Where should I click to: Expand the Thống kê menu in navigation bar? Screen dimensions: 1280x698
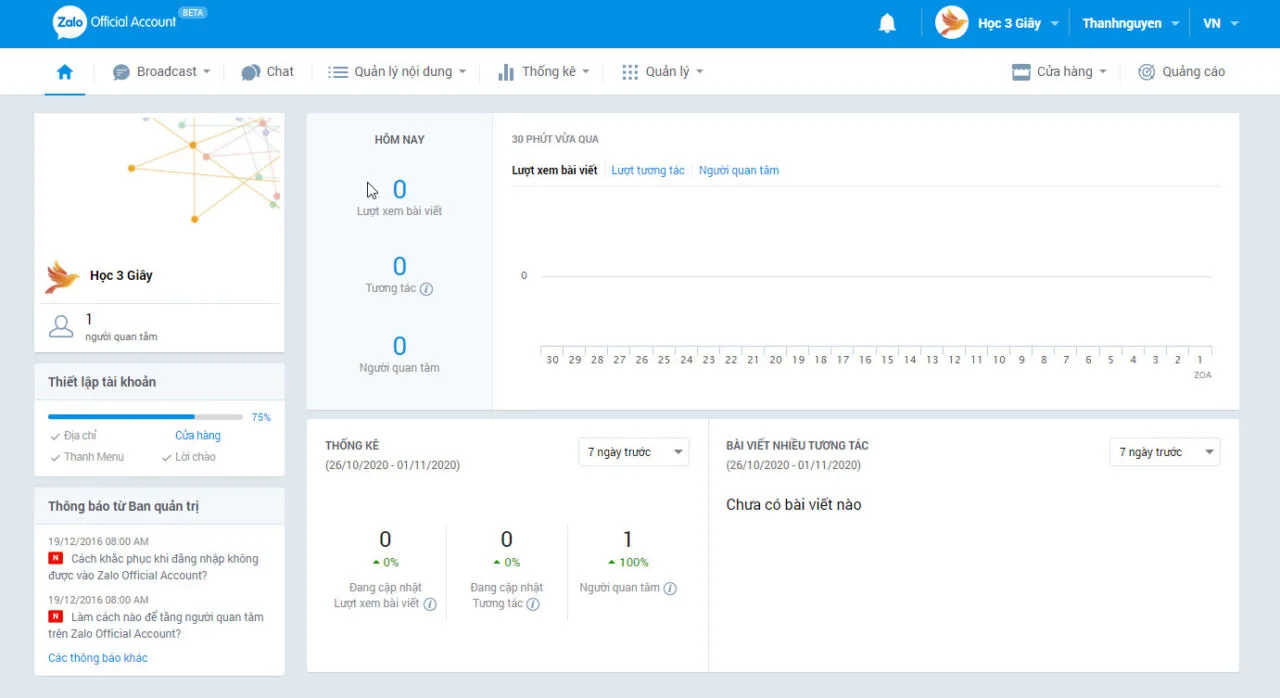coord(544,72)
